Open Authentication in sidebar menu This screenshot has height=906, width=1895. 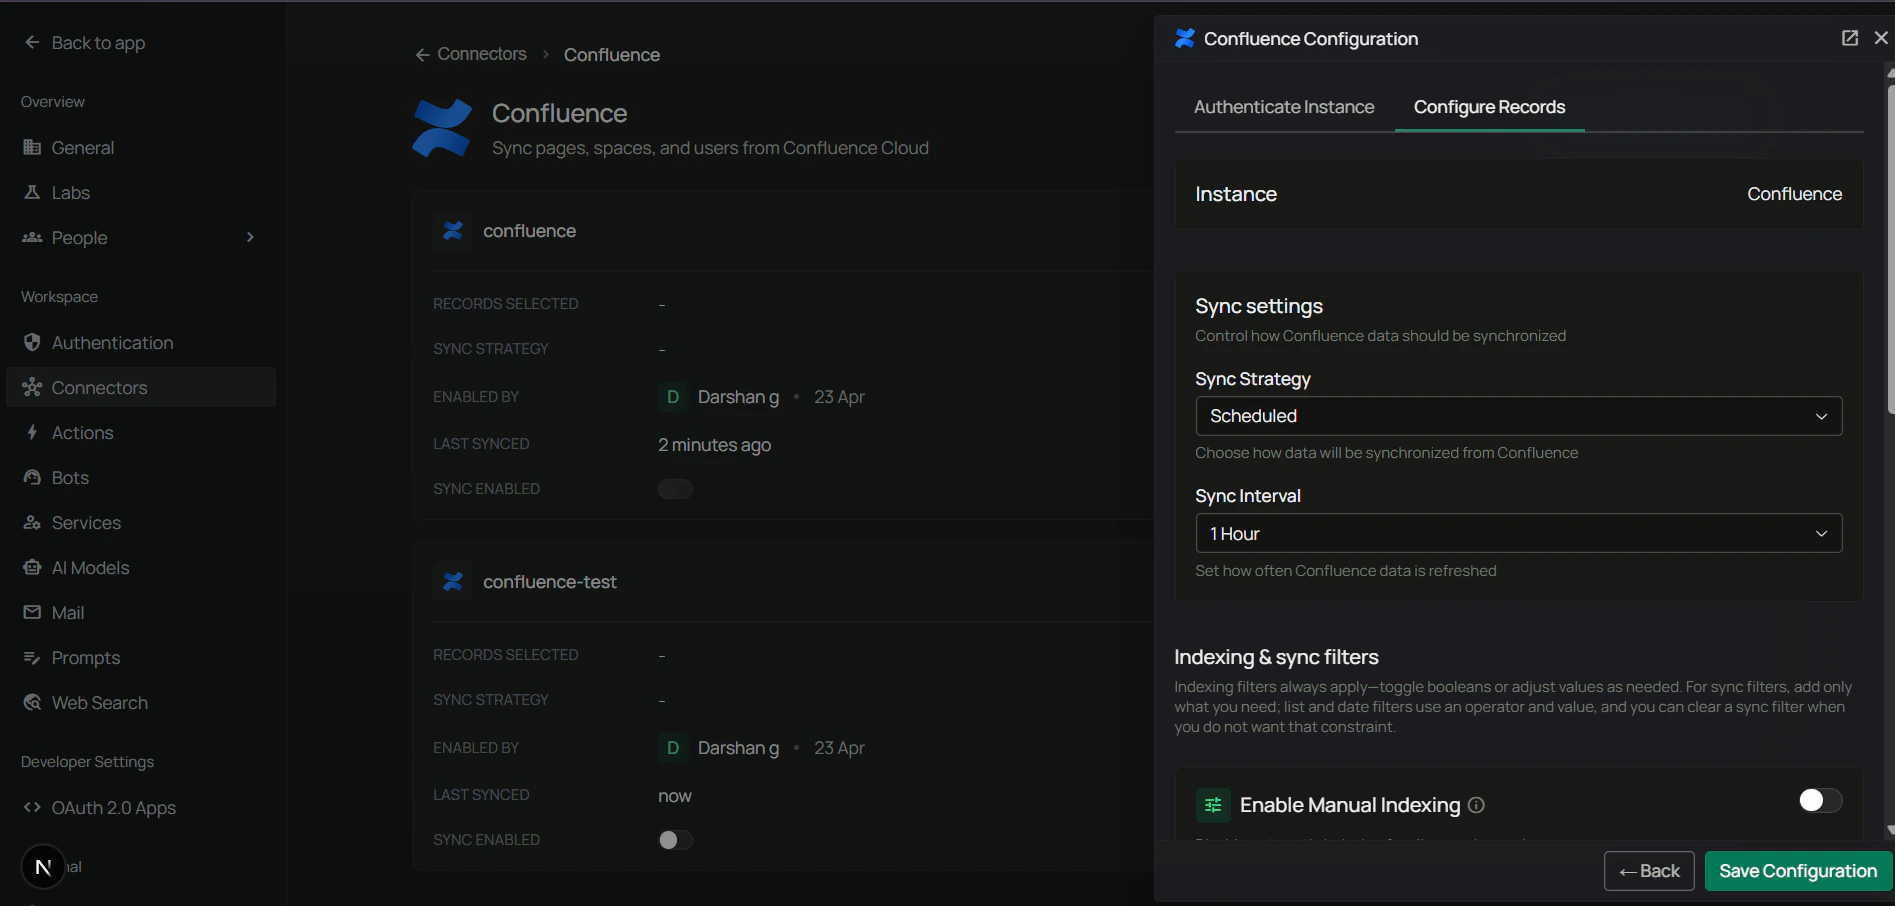(x=141, y=342)
